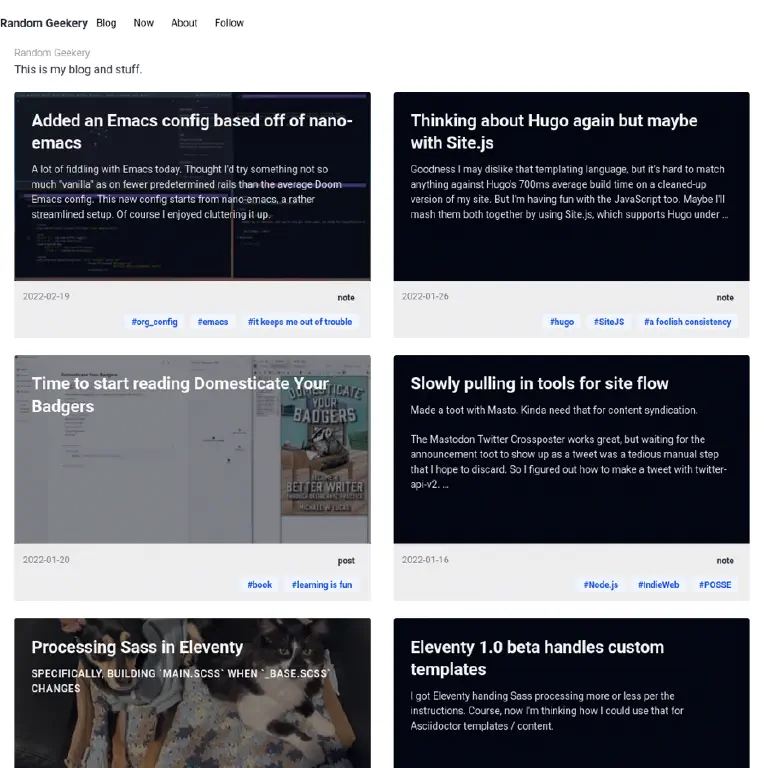Click the 'Mastodon Twitter Crossposter works great' paragraph
Screen dimensions: 764x768
click(x=569, y=461)
